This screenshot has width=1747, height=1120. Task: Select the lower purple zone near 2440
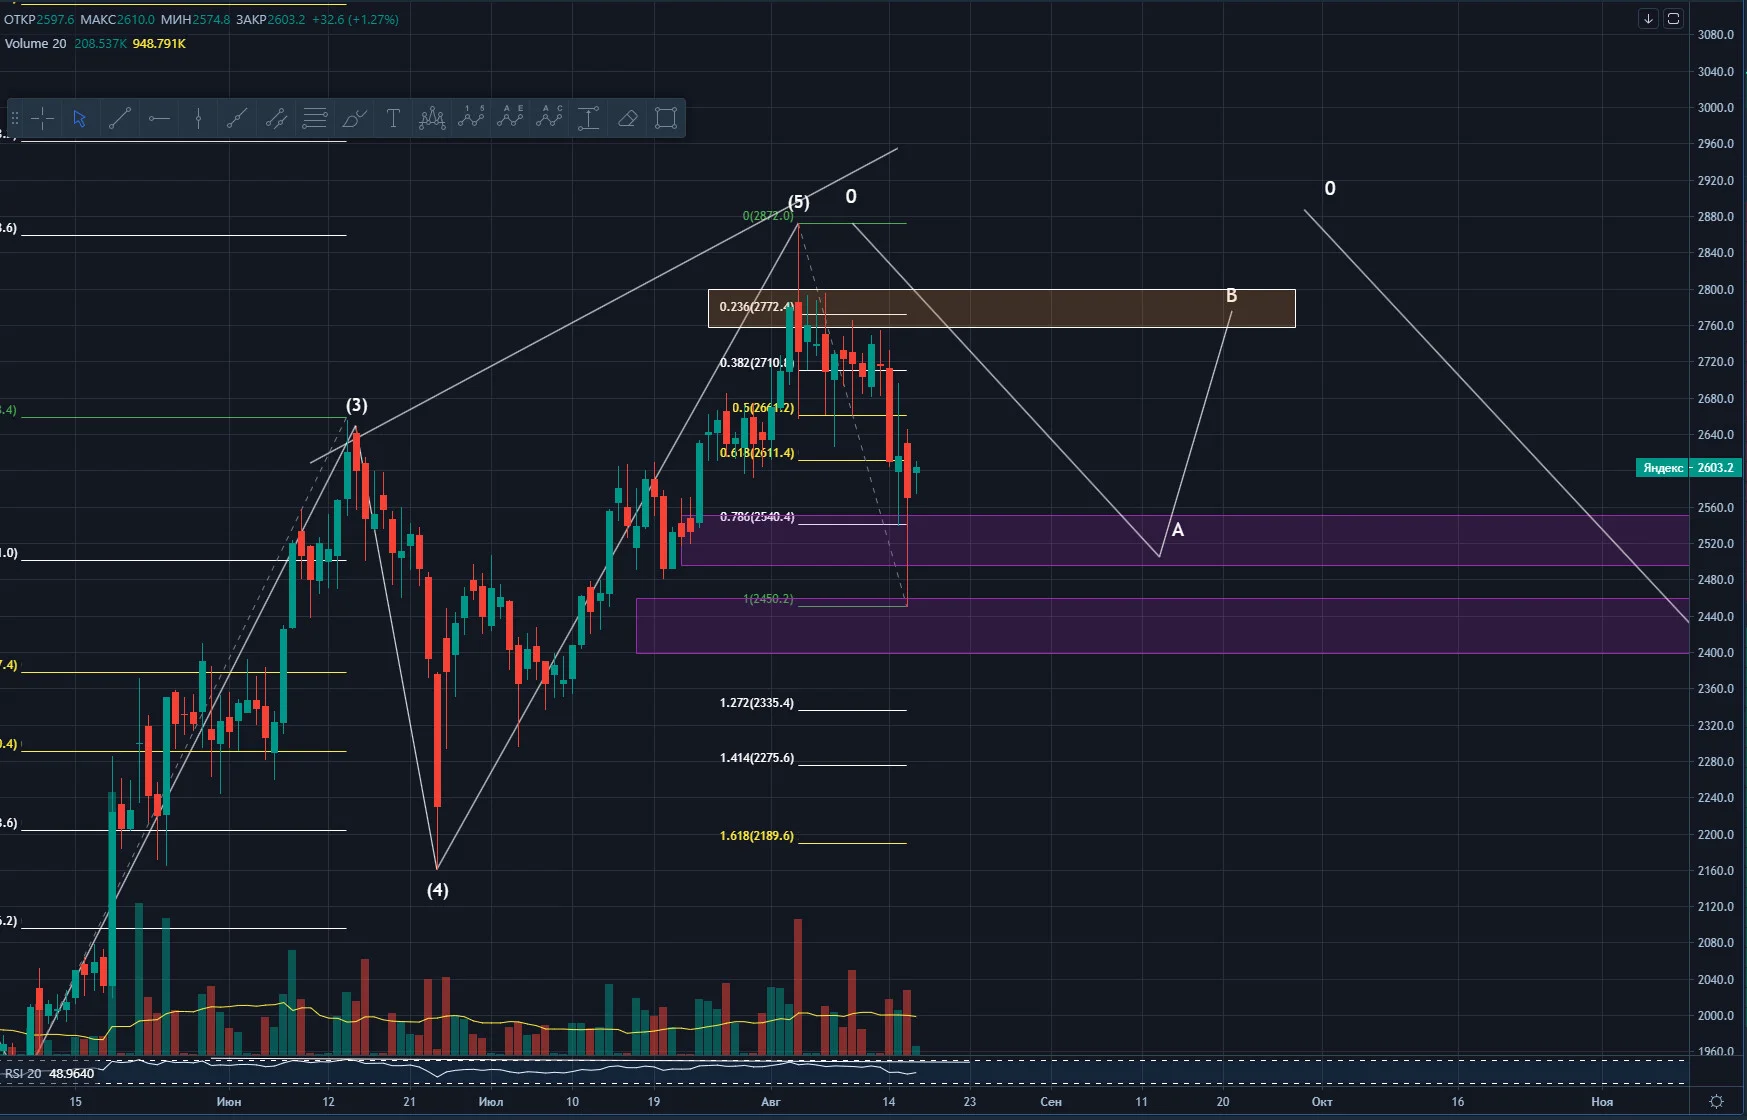[1162, 626]
